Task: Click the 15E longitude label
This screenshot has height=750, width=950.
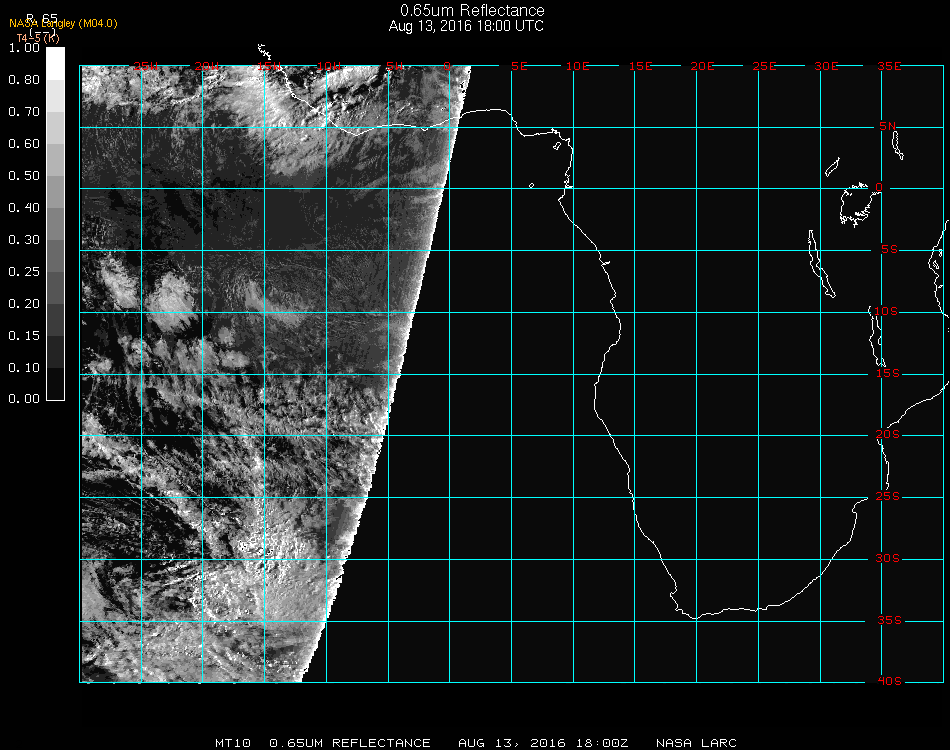Action: (641, 66)
